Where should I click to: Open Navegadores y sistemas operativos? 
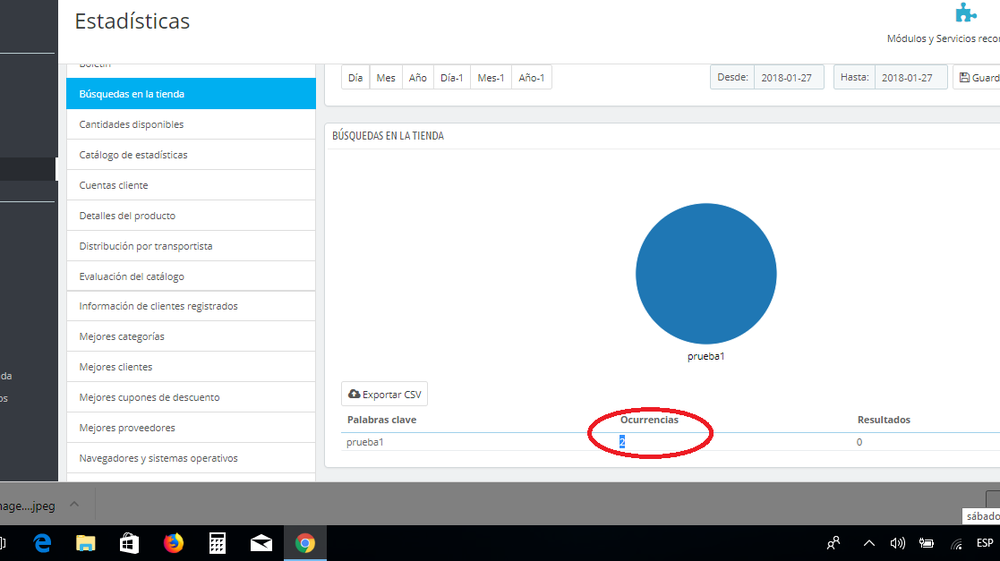tap(191, 458)
